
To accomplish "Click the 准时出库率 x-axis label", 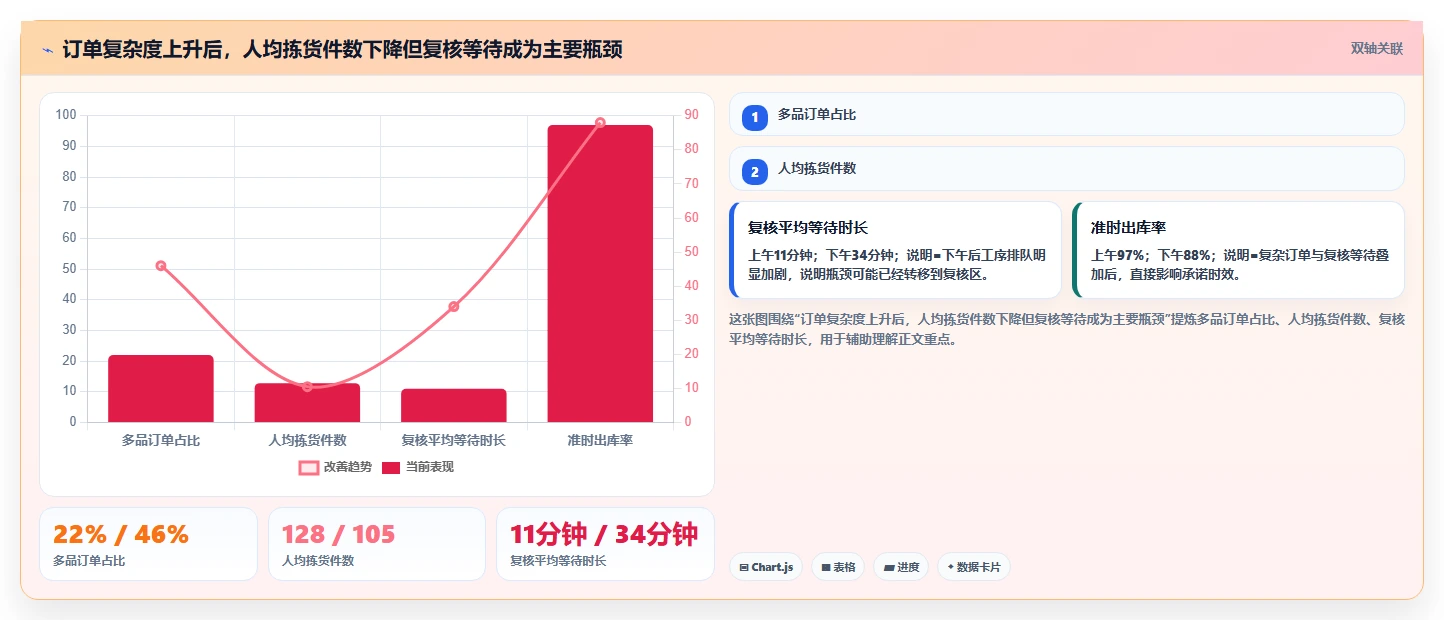I will point(600,440).
